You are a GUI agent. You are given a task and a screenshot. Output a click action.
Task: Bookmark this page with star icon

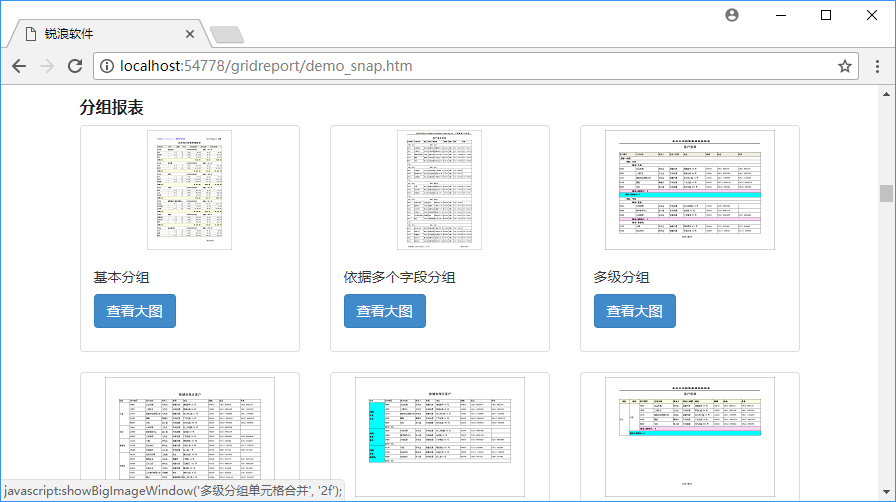[845, 66]
